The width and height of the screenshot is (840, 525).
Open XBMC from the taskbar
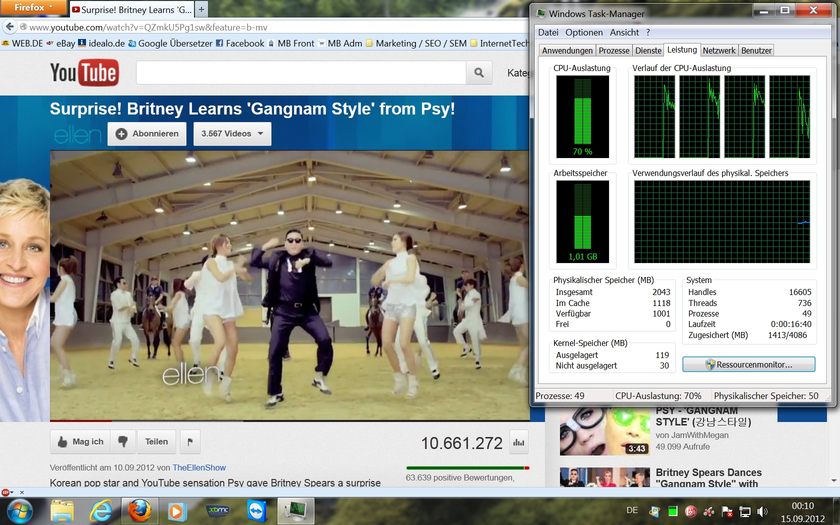coord(219,511)
